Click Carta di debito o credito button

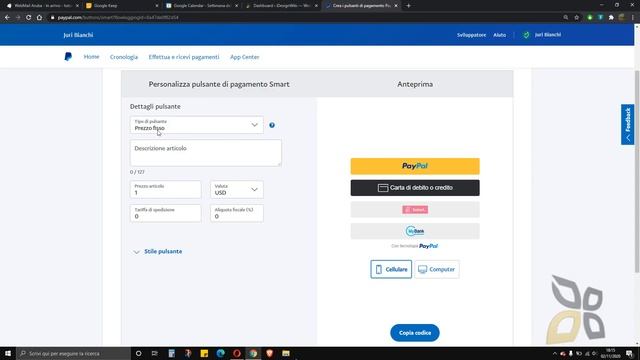tap(415, 188)
